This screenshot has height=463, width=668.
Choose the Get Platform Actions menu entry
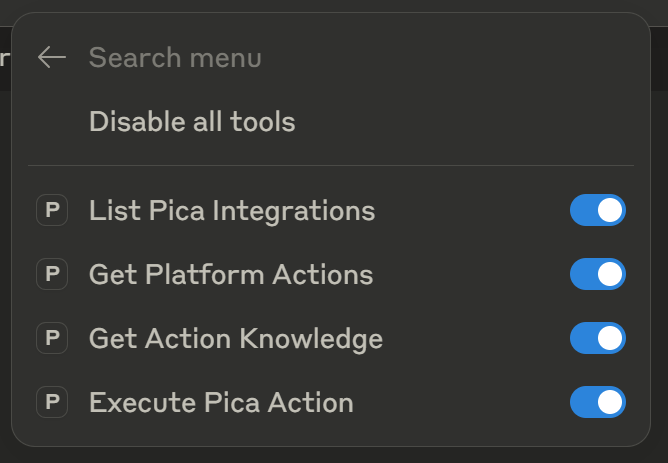tap(231, 275)
